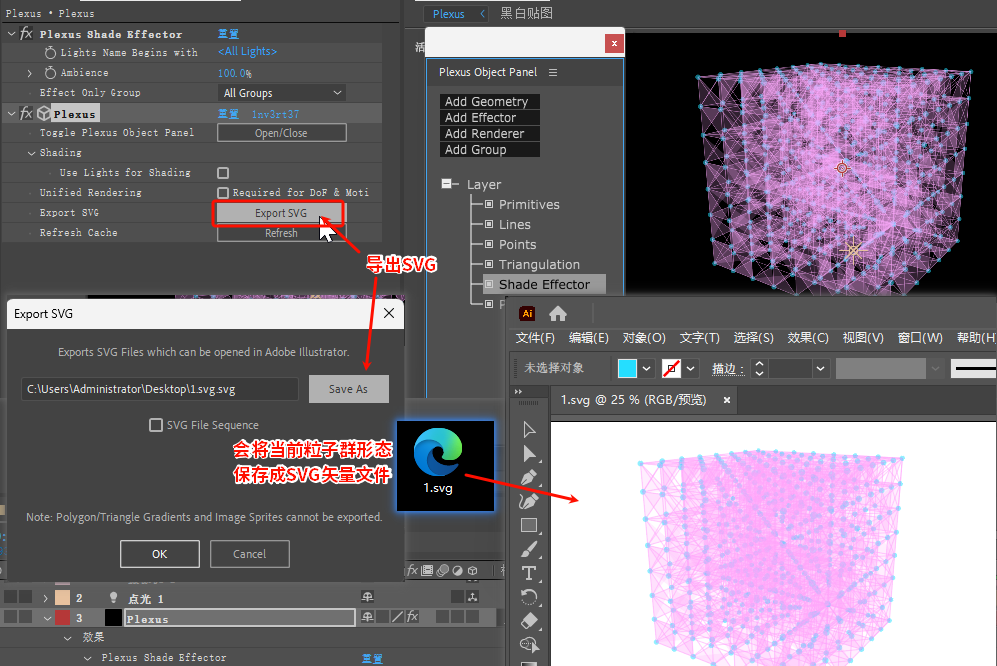Screen dimensions: 997x666
Task: Open the stroke weight dropdown arrow
Action: [x=820, y=368]
